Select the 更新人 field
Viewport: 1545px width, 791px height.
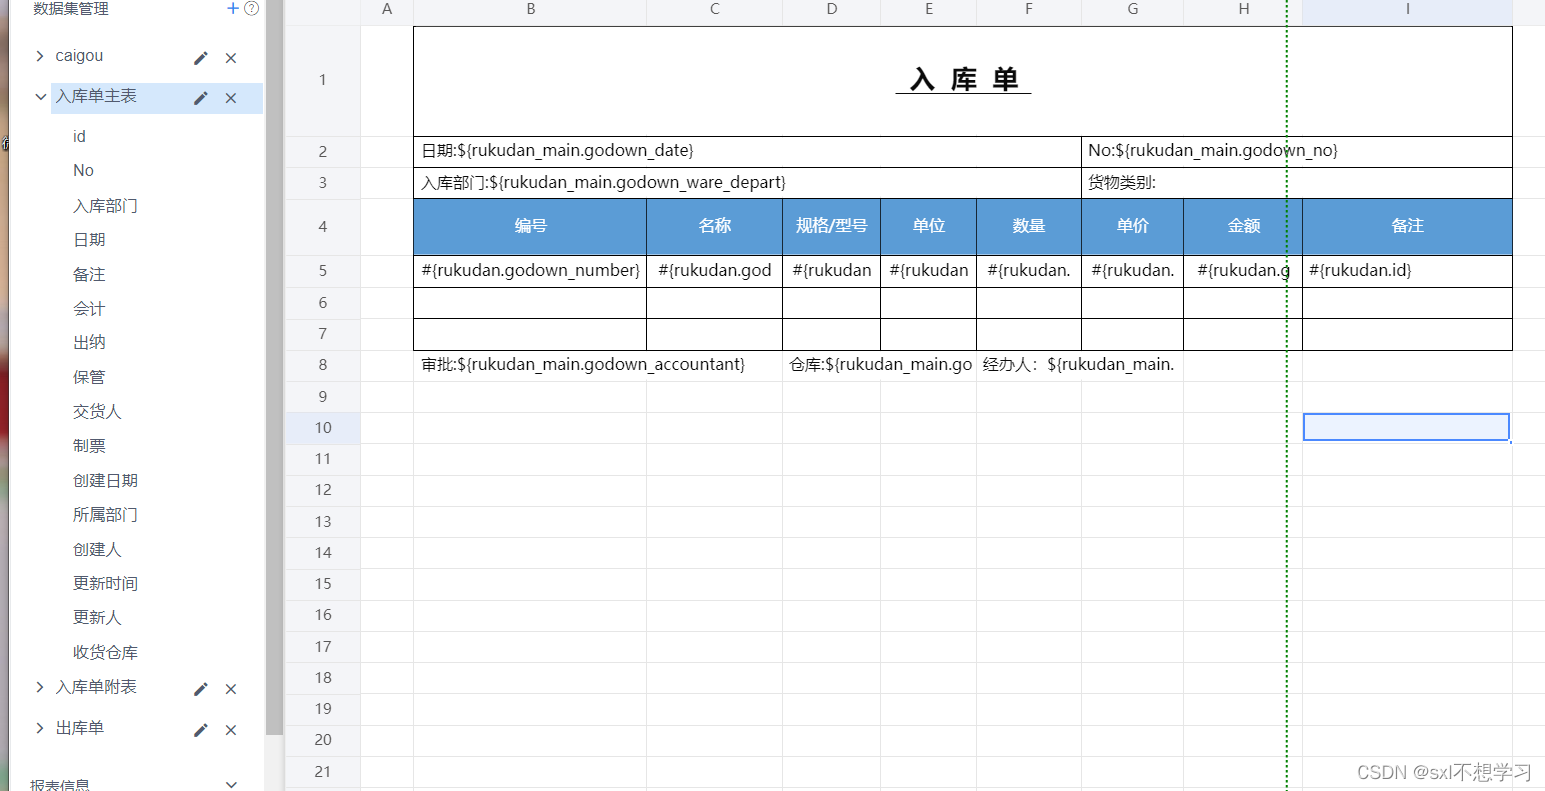click(97, 617)
